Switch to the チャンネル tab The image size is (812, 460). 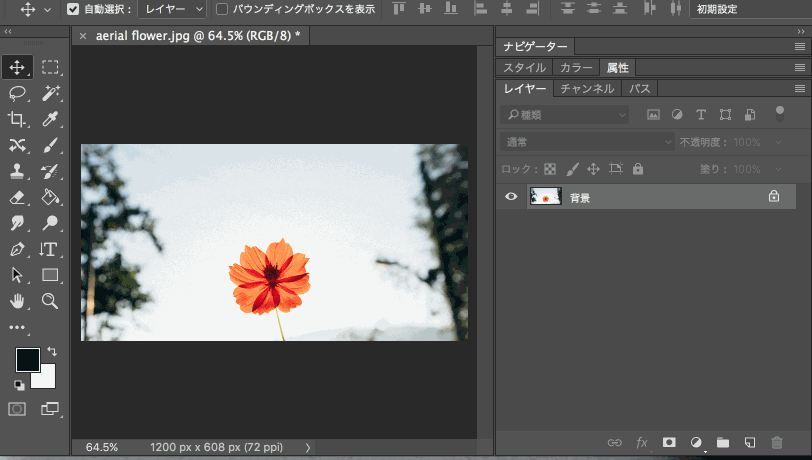587,89
